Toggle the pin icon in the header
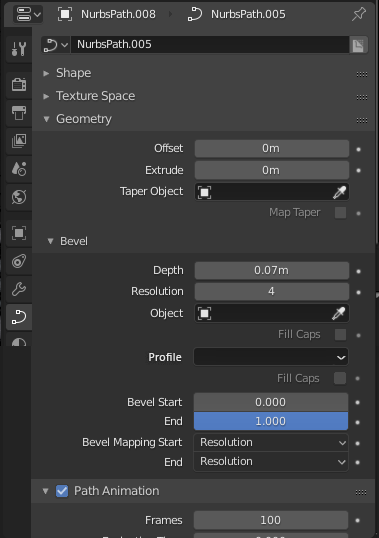Viewport: 379px width, 538px height. pos(359,14)
